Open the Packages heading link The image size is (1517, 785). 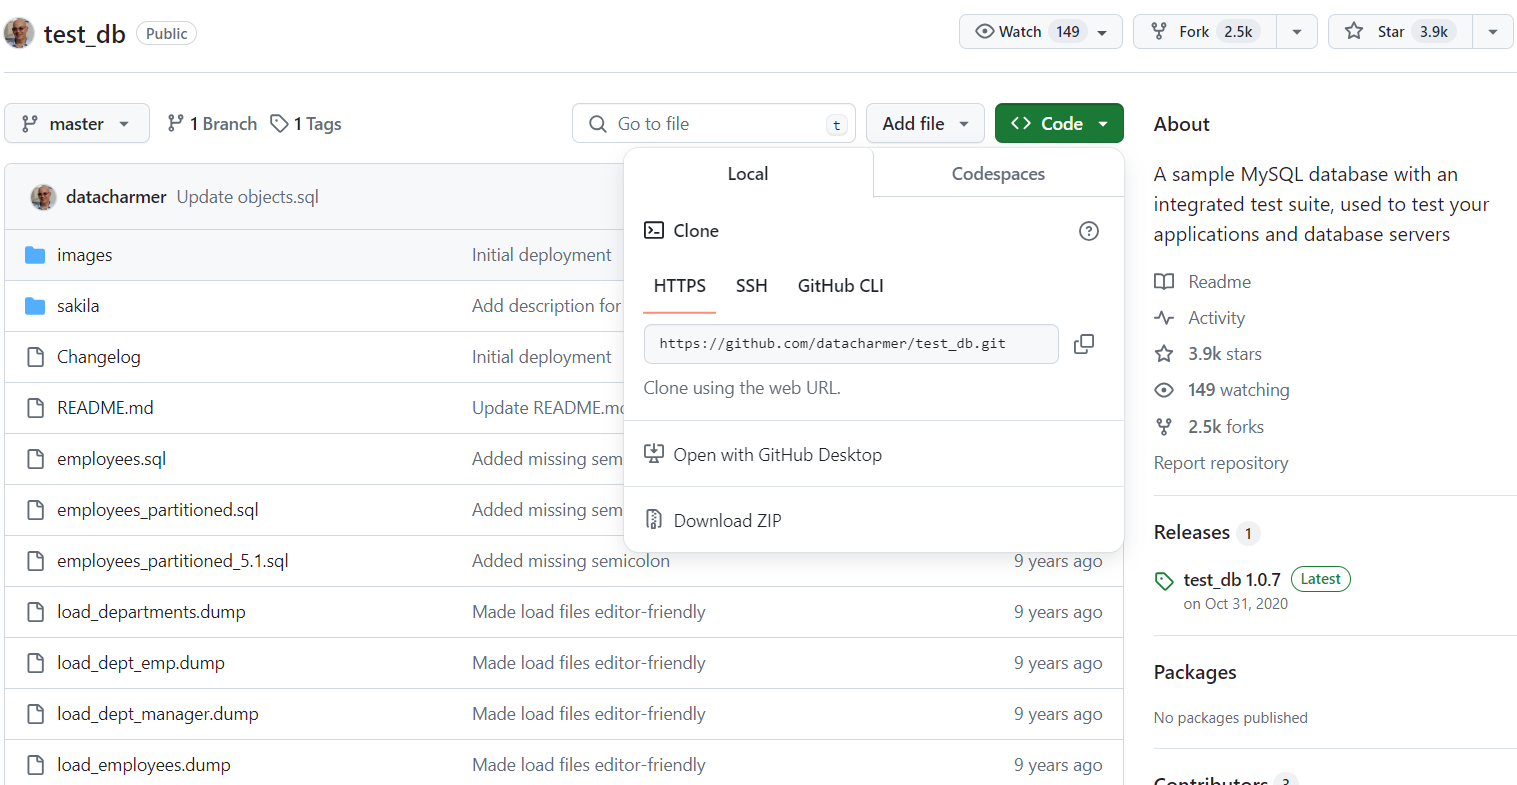click(x=1195, y=672)
